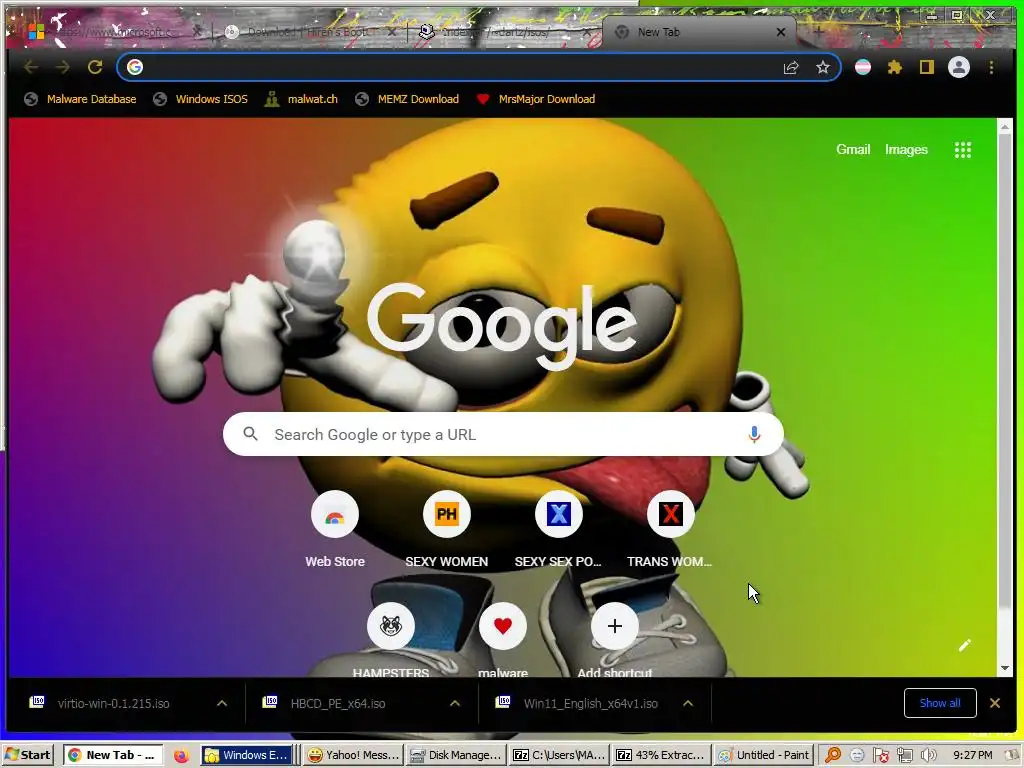Screen dimensions: 1024x768
Task: Open the Win11_English_x64v1.iso downloaded file
Action: [x=590, y=703]
